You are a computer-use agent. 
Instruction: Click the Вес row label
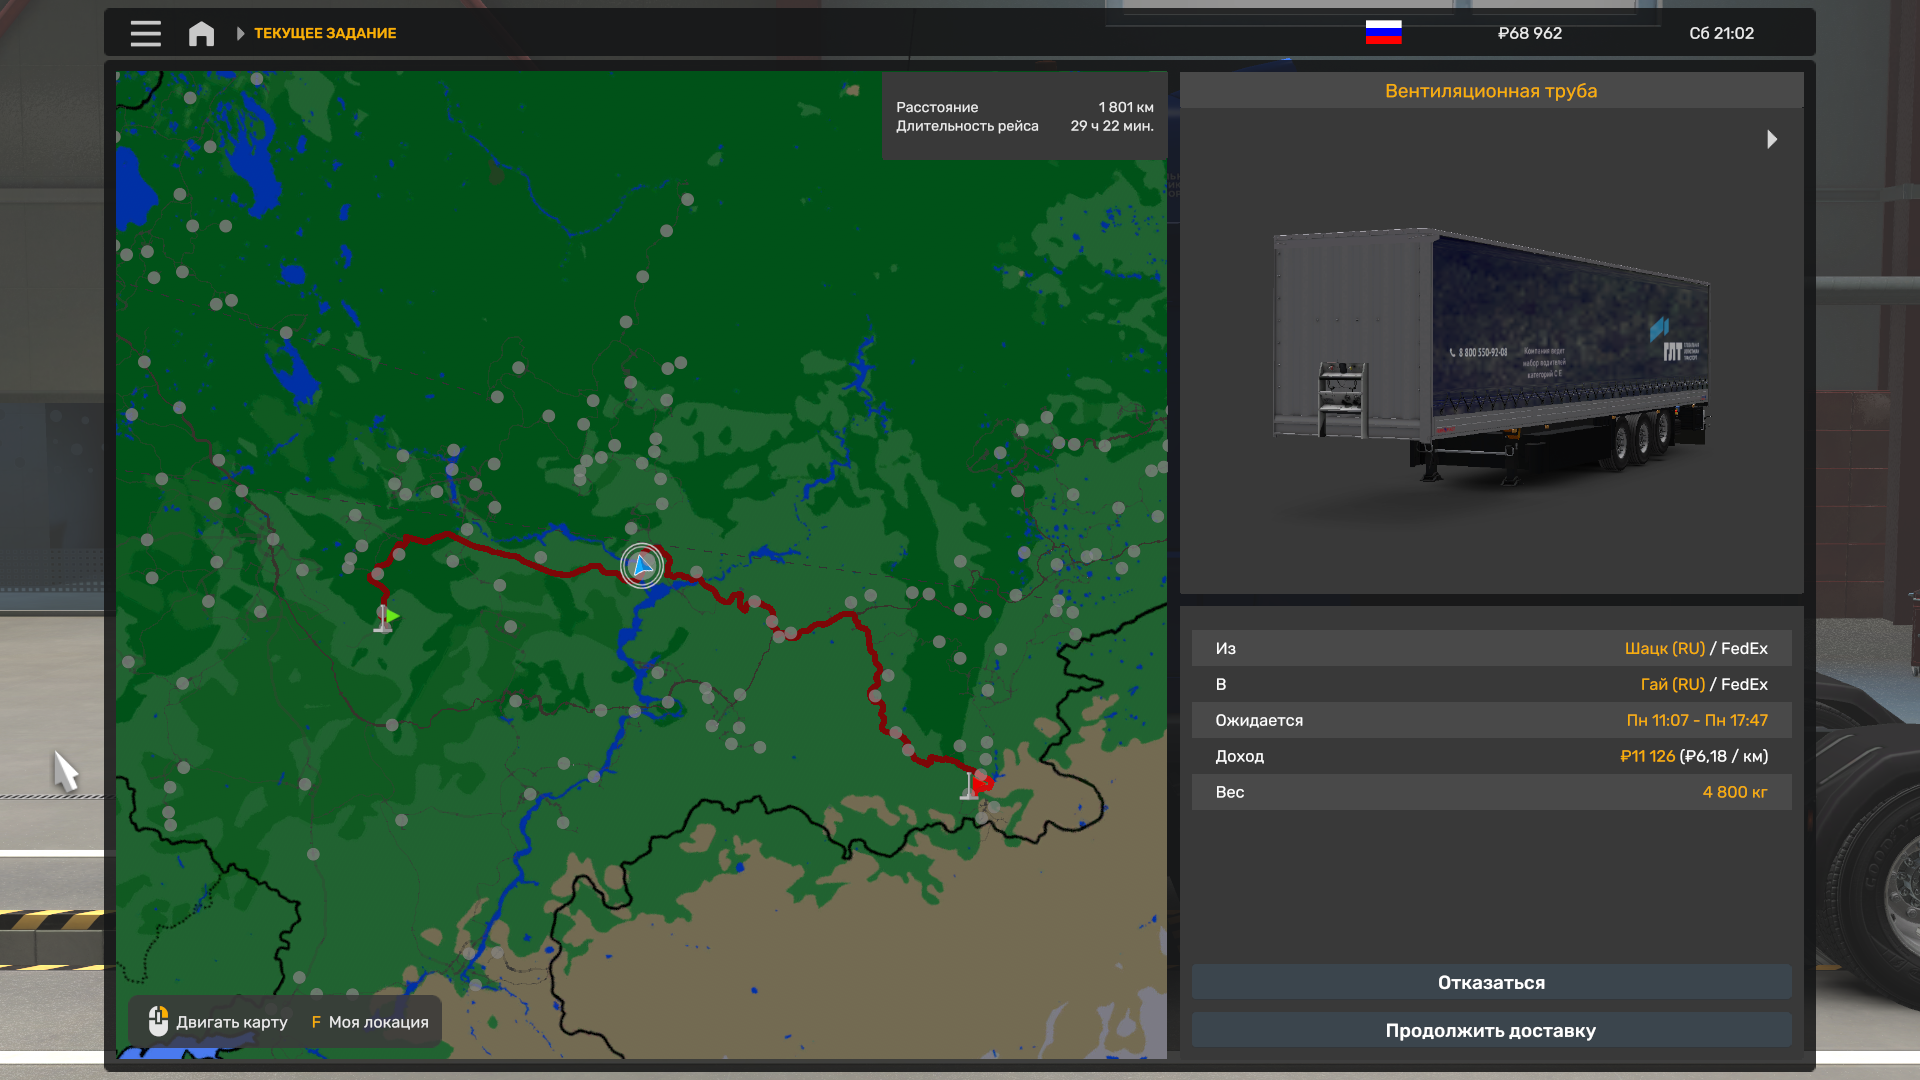pos(1229,792)
